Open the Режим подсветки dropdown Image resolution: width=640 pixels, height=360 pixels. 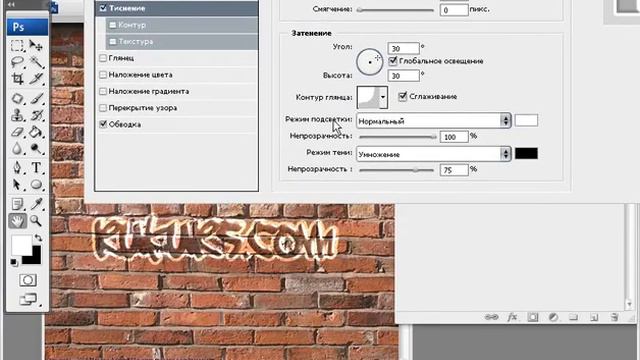433,121
